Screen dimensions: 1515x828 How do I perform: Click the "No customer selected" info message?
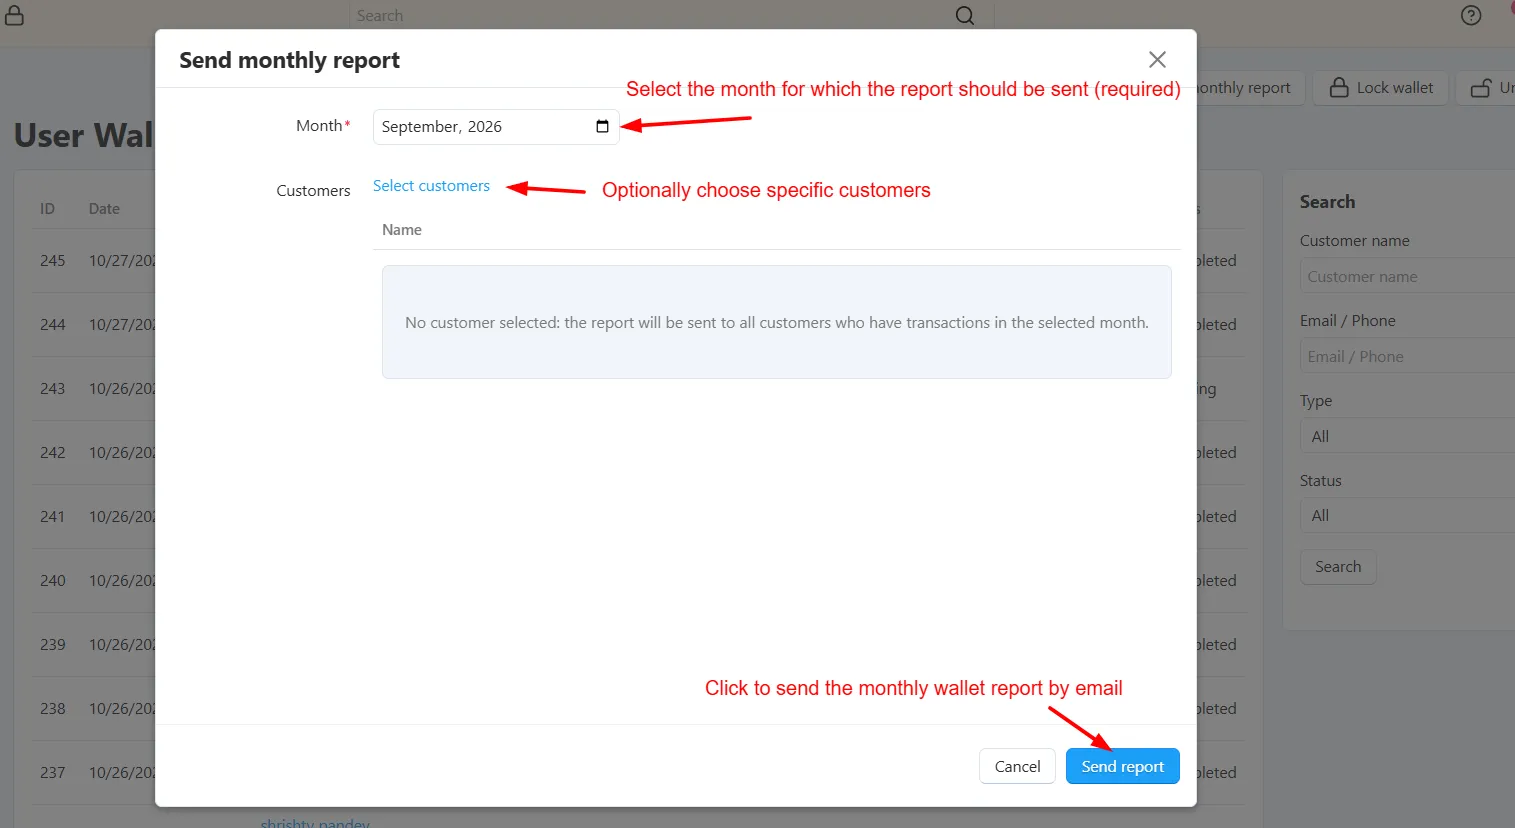pos(777,322)
